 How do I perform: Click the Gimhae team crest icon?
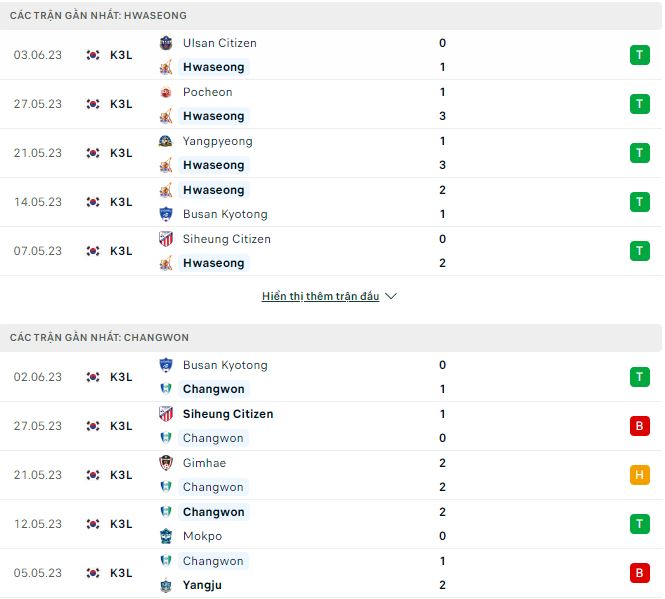tap(166, 463)
